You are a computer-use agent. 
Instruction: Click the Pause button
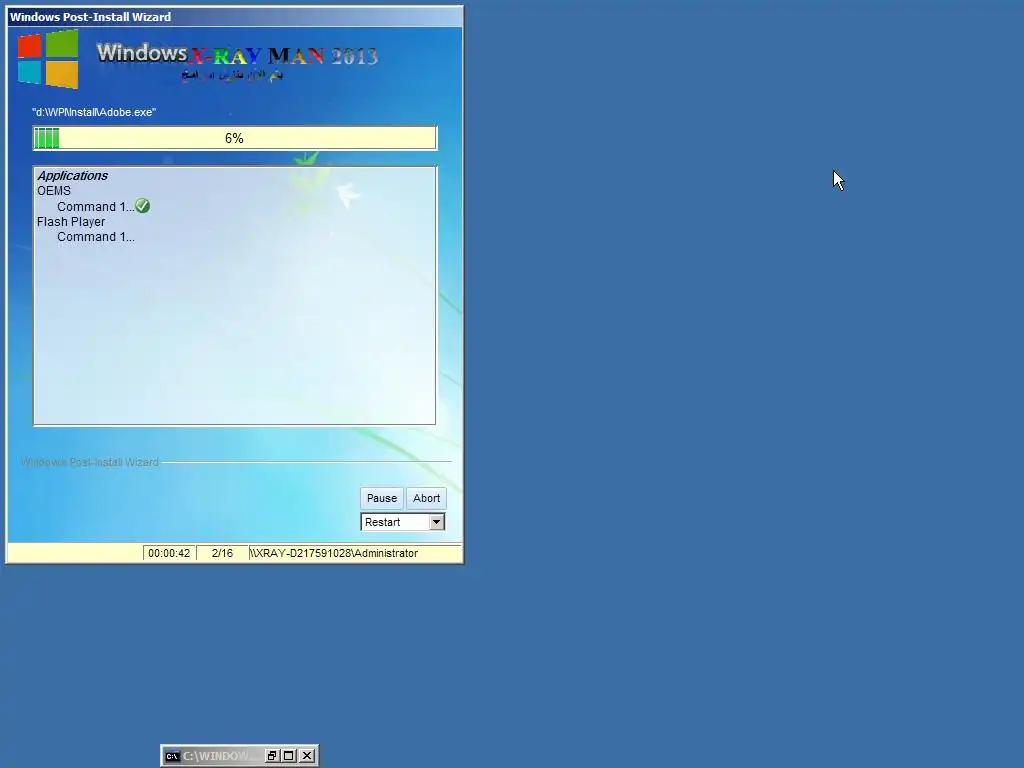coord(381,498)
